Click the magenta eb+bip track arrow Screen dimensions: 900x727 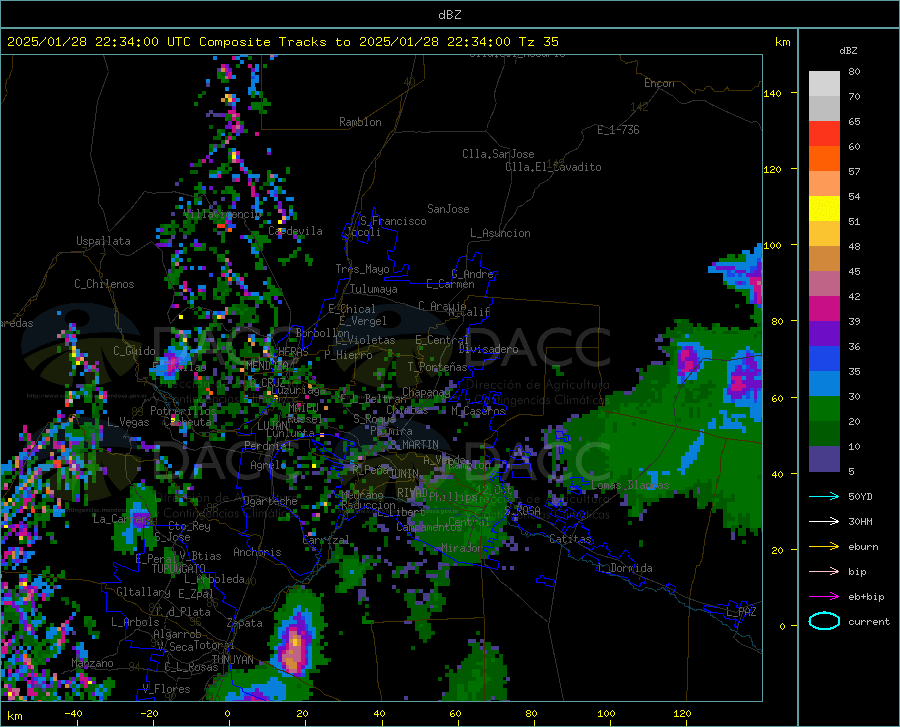(x=824, y=596)
